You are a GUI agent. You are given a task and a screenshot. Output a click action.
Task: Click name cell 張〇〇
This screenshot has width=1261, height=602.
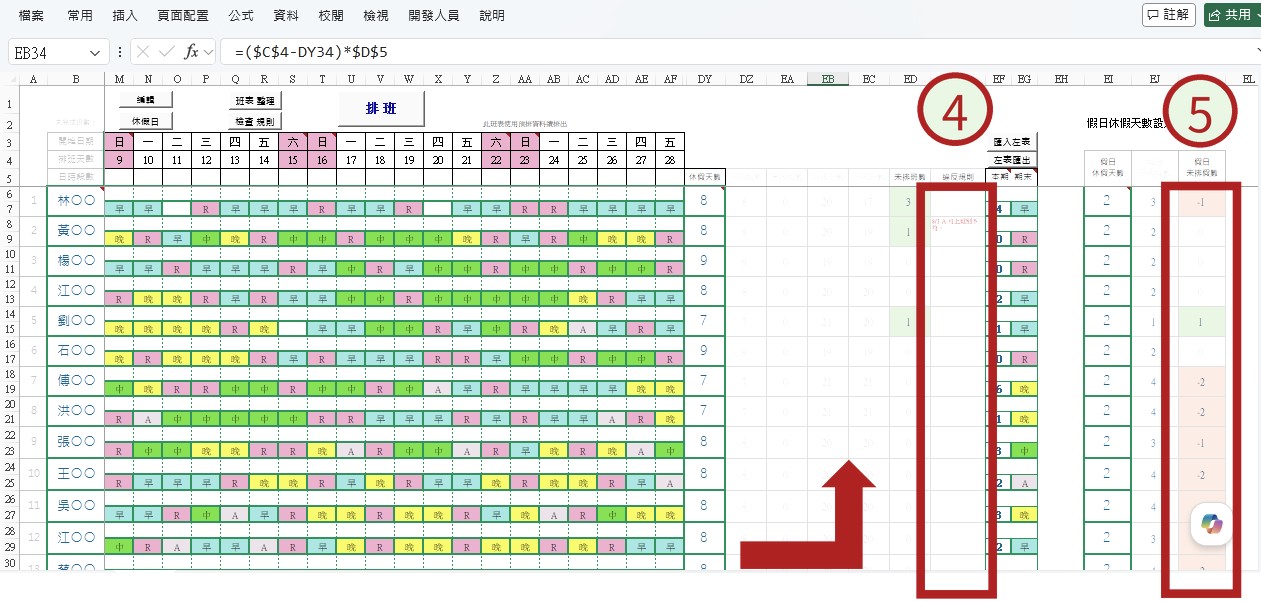76,441
